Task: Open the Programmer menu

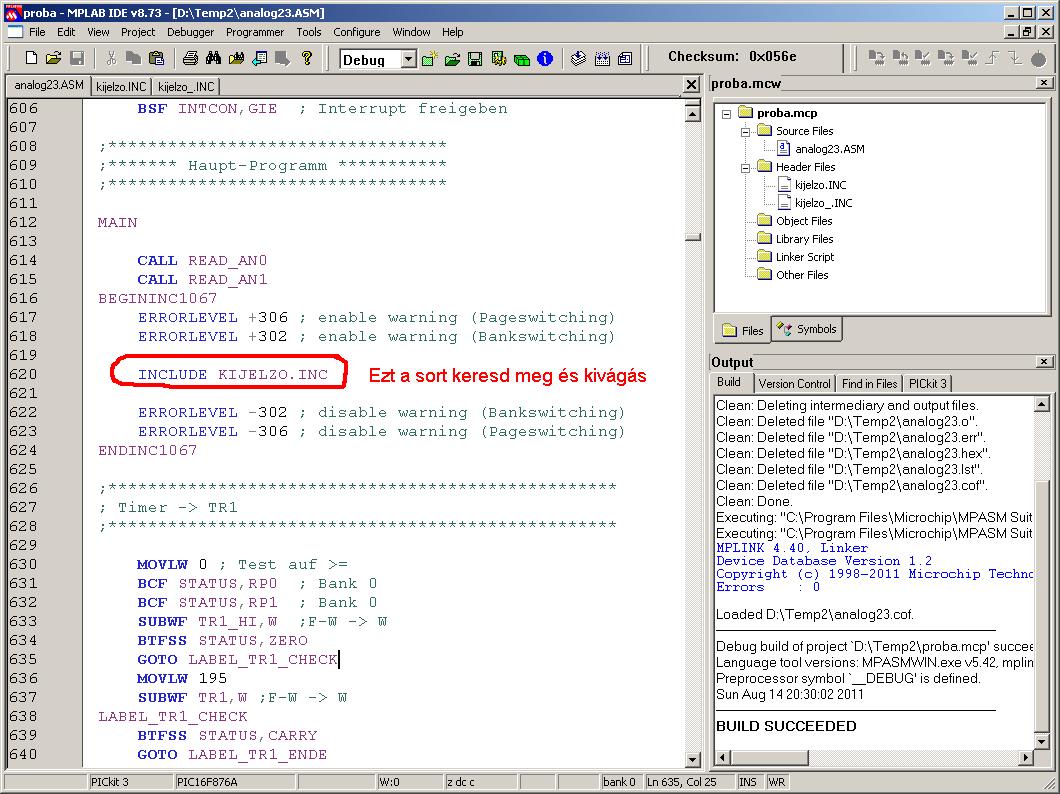Action: coord(255,32)
